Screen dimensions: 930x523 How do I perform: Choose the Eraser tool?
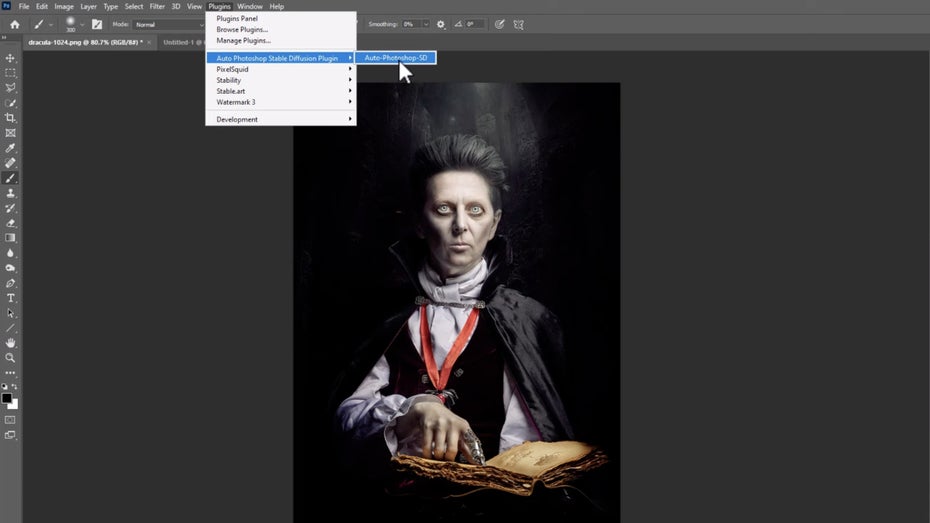tap(11, 223)
